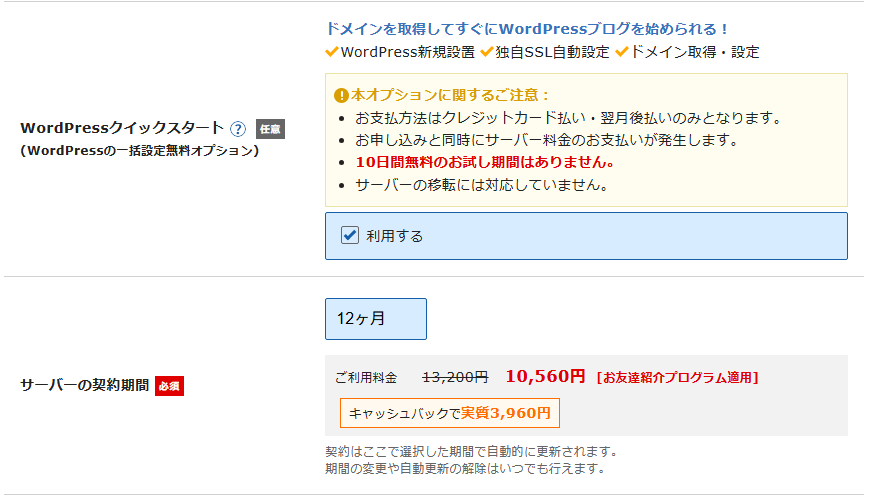876x498 pixels.
Task: Uncheck the 利用する checkbox
Action: click(x=350, y=236)
